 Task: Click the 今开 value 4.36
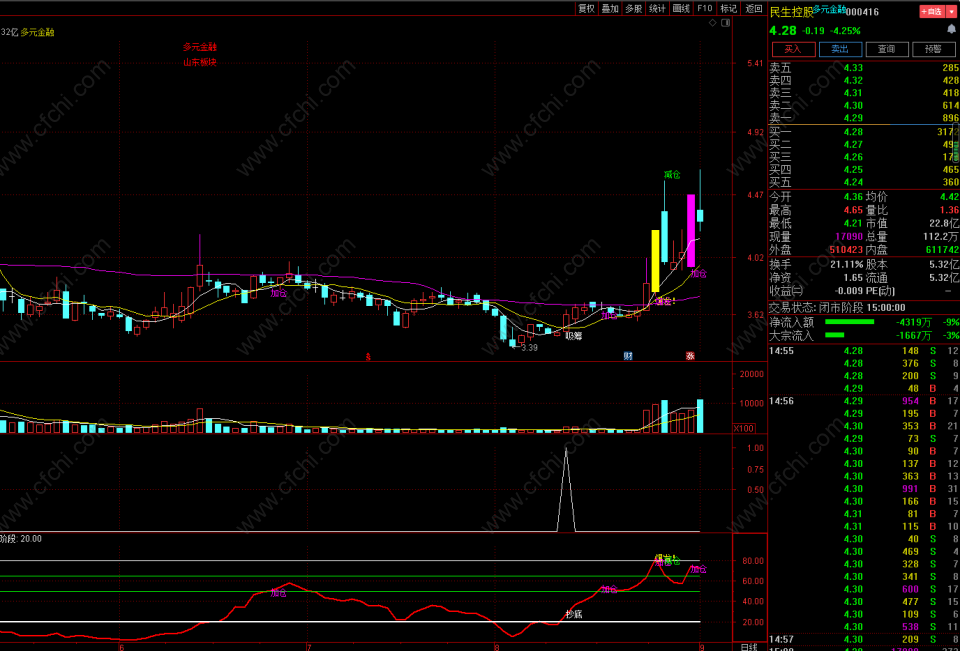853,197
